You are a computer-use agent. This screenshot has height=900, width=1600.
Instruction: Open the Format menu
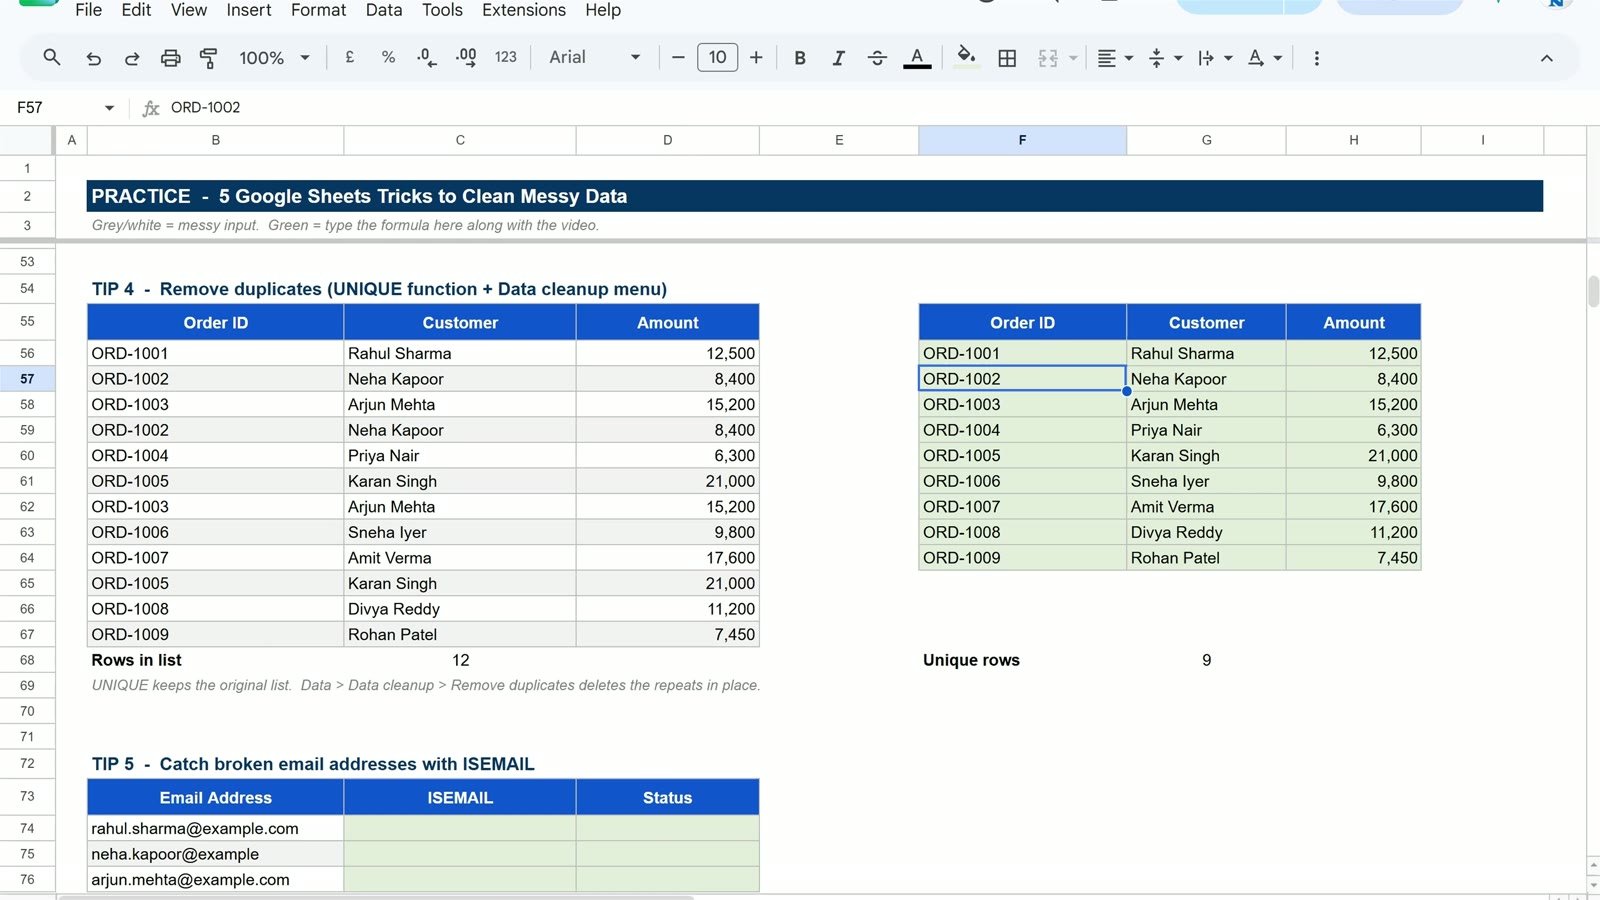(319, 10)
